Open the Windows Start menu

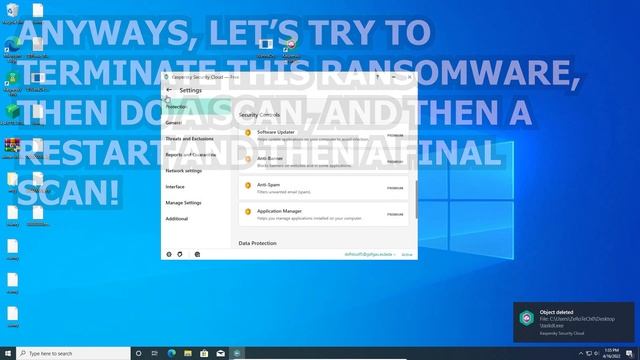[x=8, y=353]
